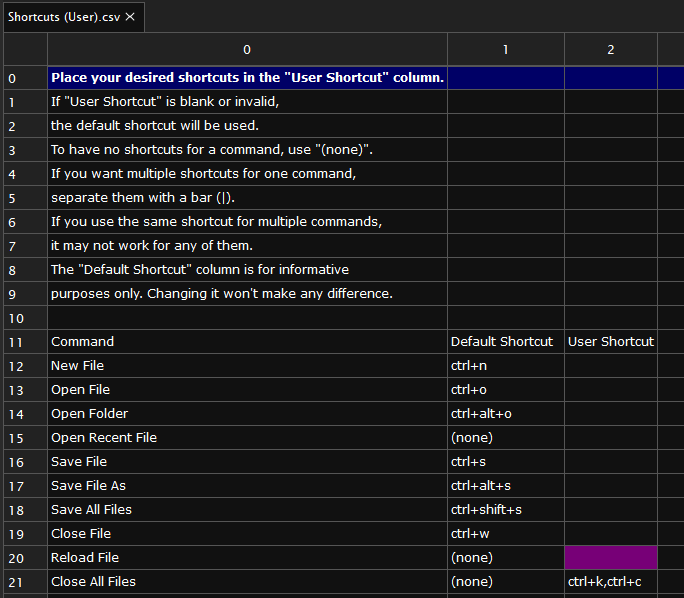Screen dimensions: 684x598
Task: Select the 'New File' command cell
Action: 247,366
